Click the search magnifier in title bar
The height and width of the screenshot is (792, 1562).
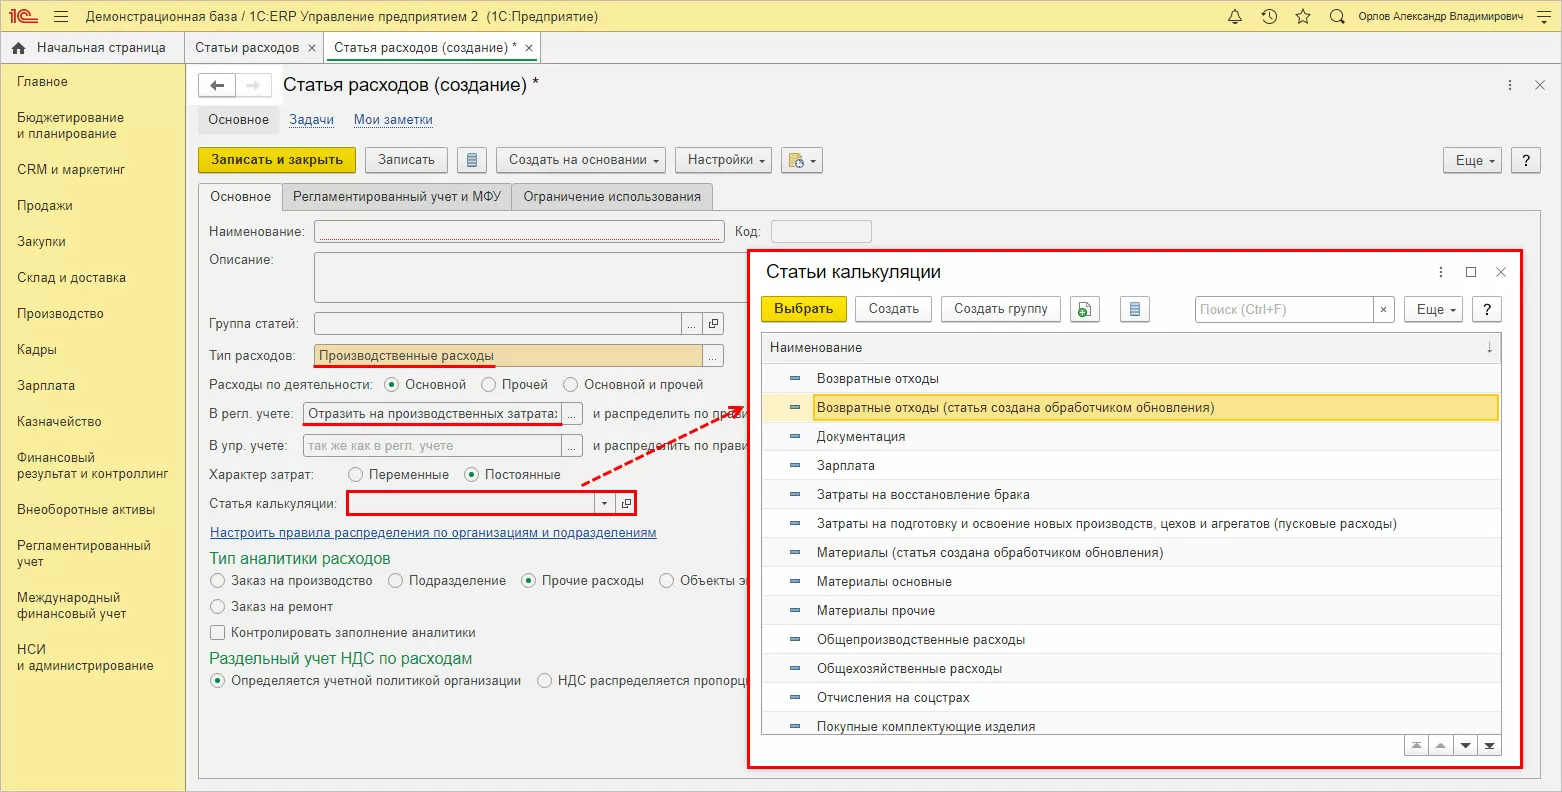pos(1337,17)
